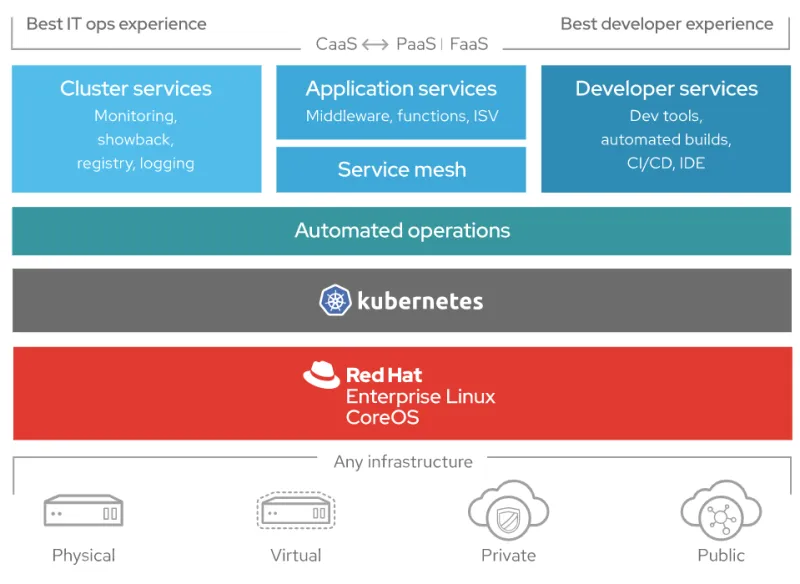Click the 'Best developer experience' label
This screenshot has width=800, height=584.
coord(667,24)
